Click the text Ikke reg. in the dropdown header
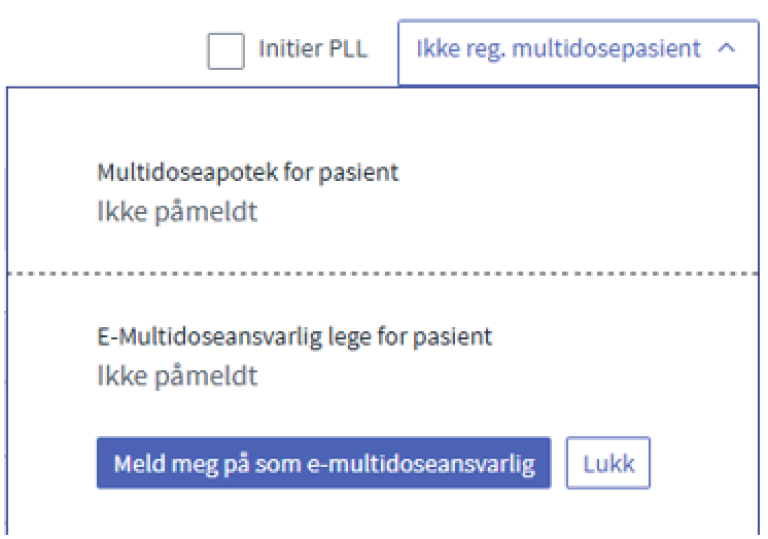The height and width of the screenshot is (539, 768). click(x=460, y=49)
